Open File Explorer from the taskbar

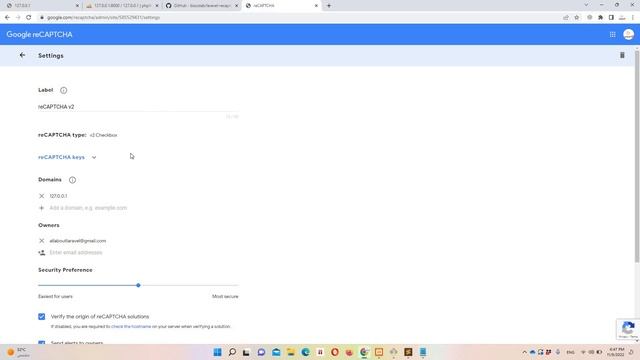pos(291,352)
